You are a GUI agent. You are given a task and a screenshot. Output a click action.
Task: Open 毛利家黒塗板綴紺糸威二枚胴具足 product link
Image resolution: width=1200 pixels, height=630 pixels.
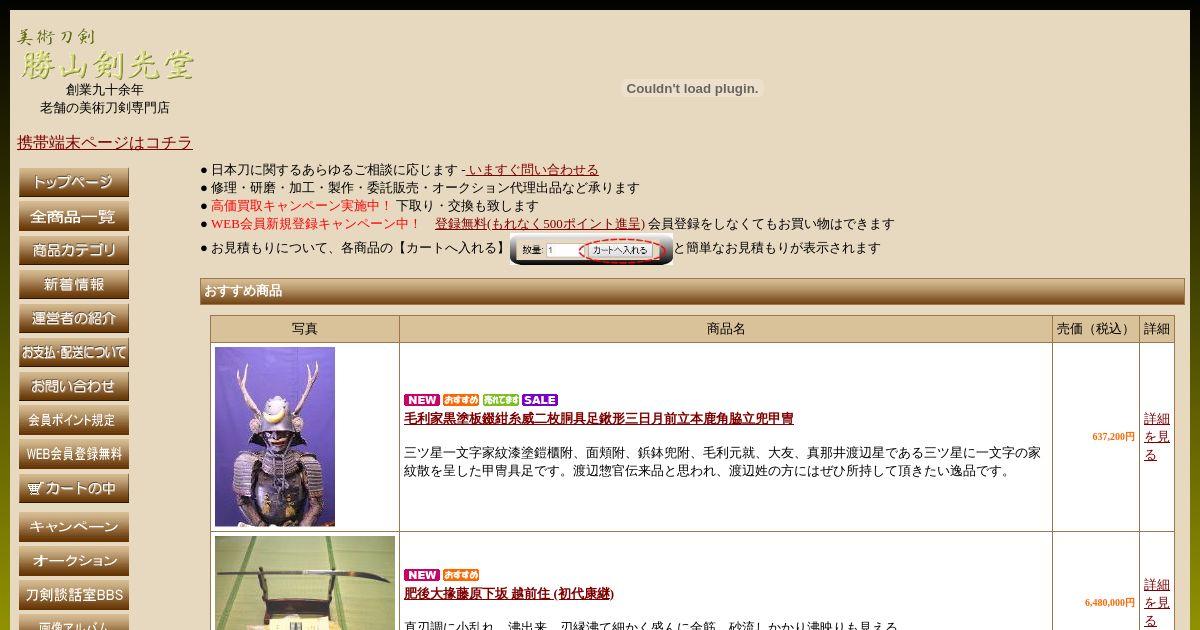[x=599, y=419]
